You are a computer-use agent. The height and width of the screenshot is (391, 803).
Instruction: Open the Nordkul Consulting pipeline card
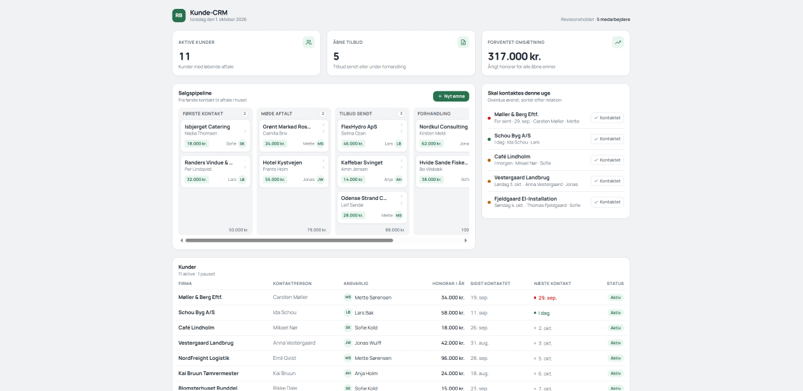(x=442, y=136)
